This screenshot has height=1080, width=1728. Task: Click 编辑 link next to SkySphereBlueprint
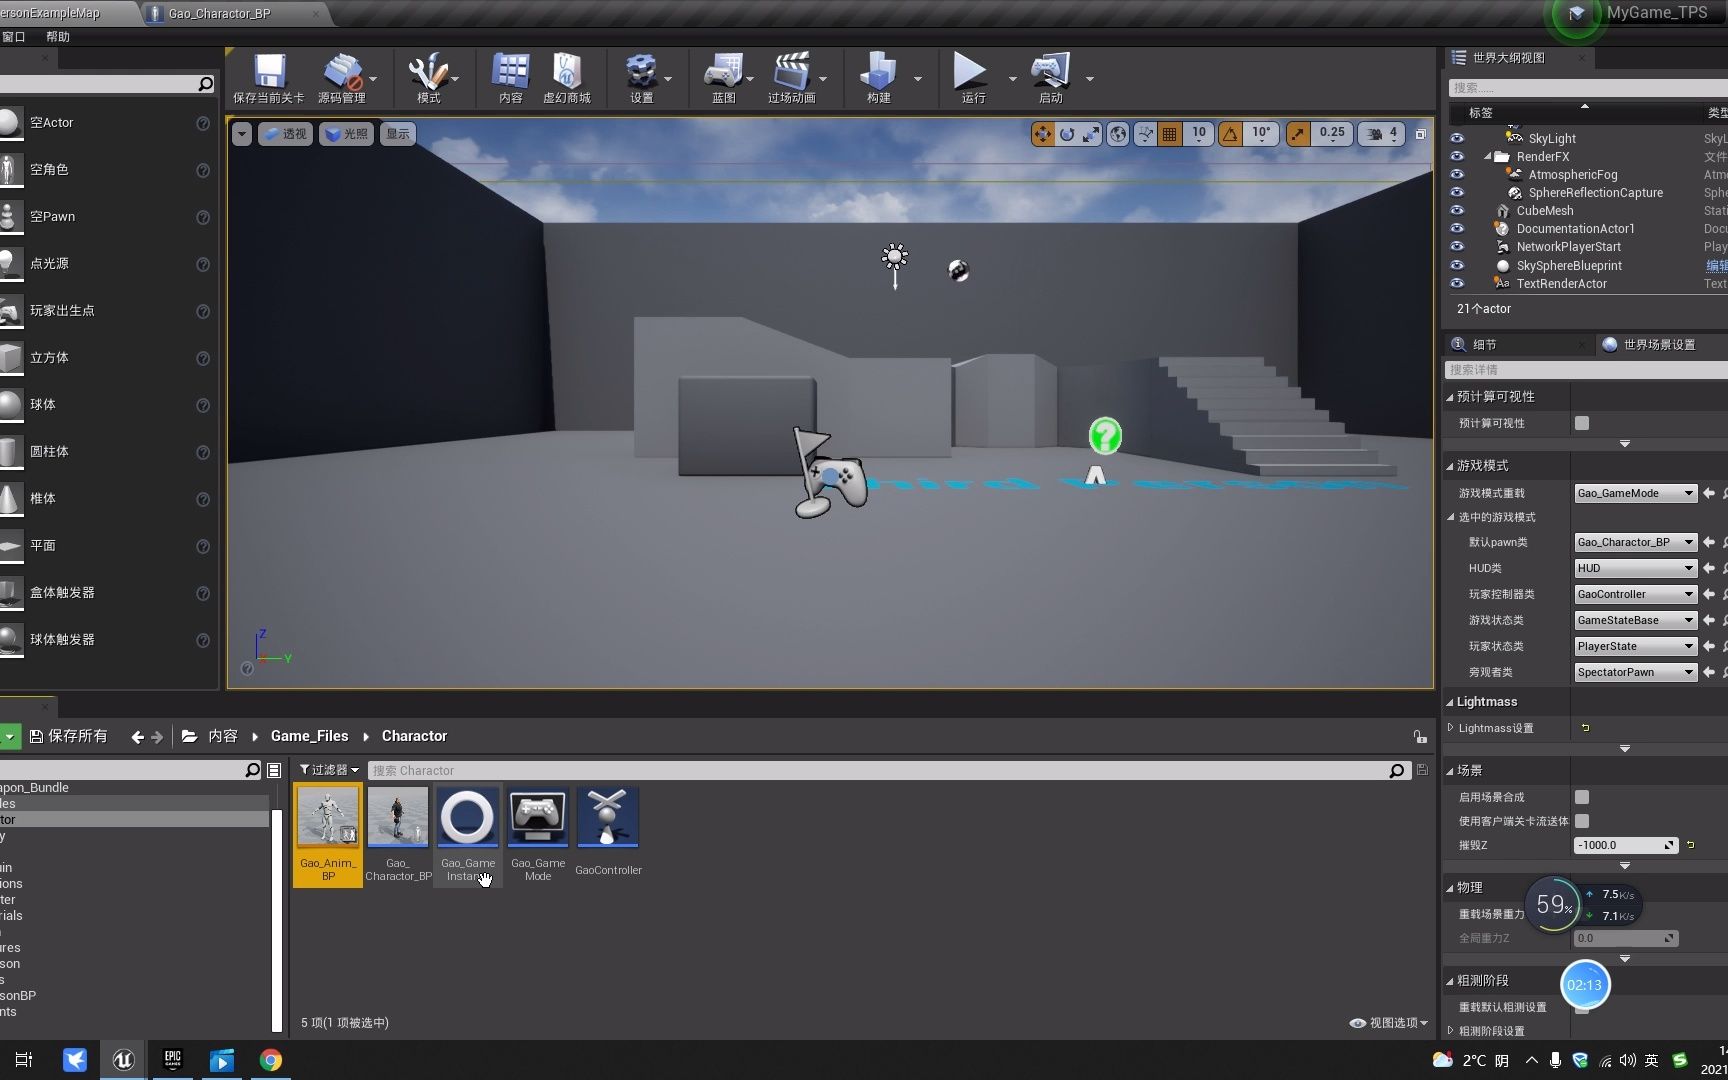1714,265
